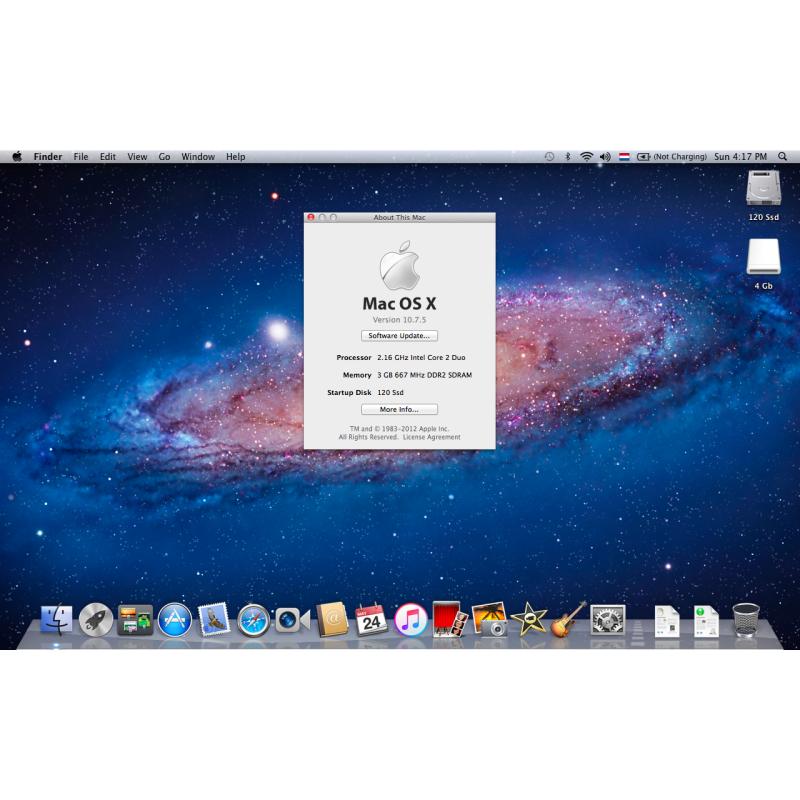Open the Trash in the Dock
Viewport: 800px width, 800px height.
[746, 619]
